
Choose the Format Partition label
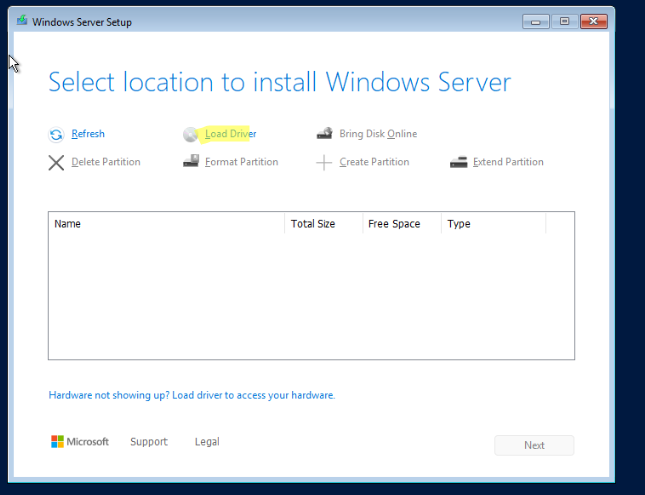[241, 162]
